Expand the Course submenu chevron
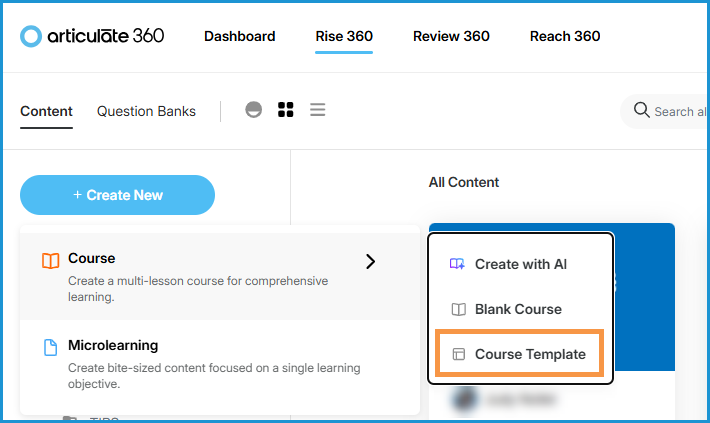 (x=371, y=261)
